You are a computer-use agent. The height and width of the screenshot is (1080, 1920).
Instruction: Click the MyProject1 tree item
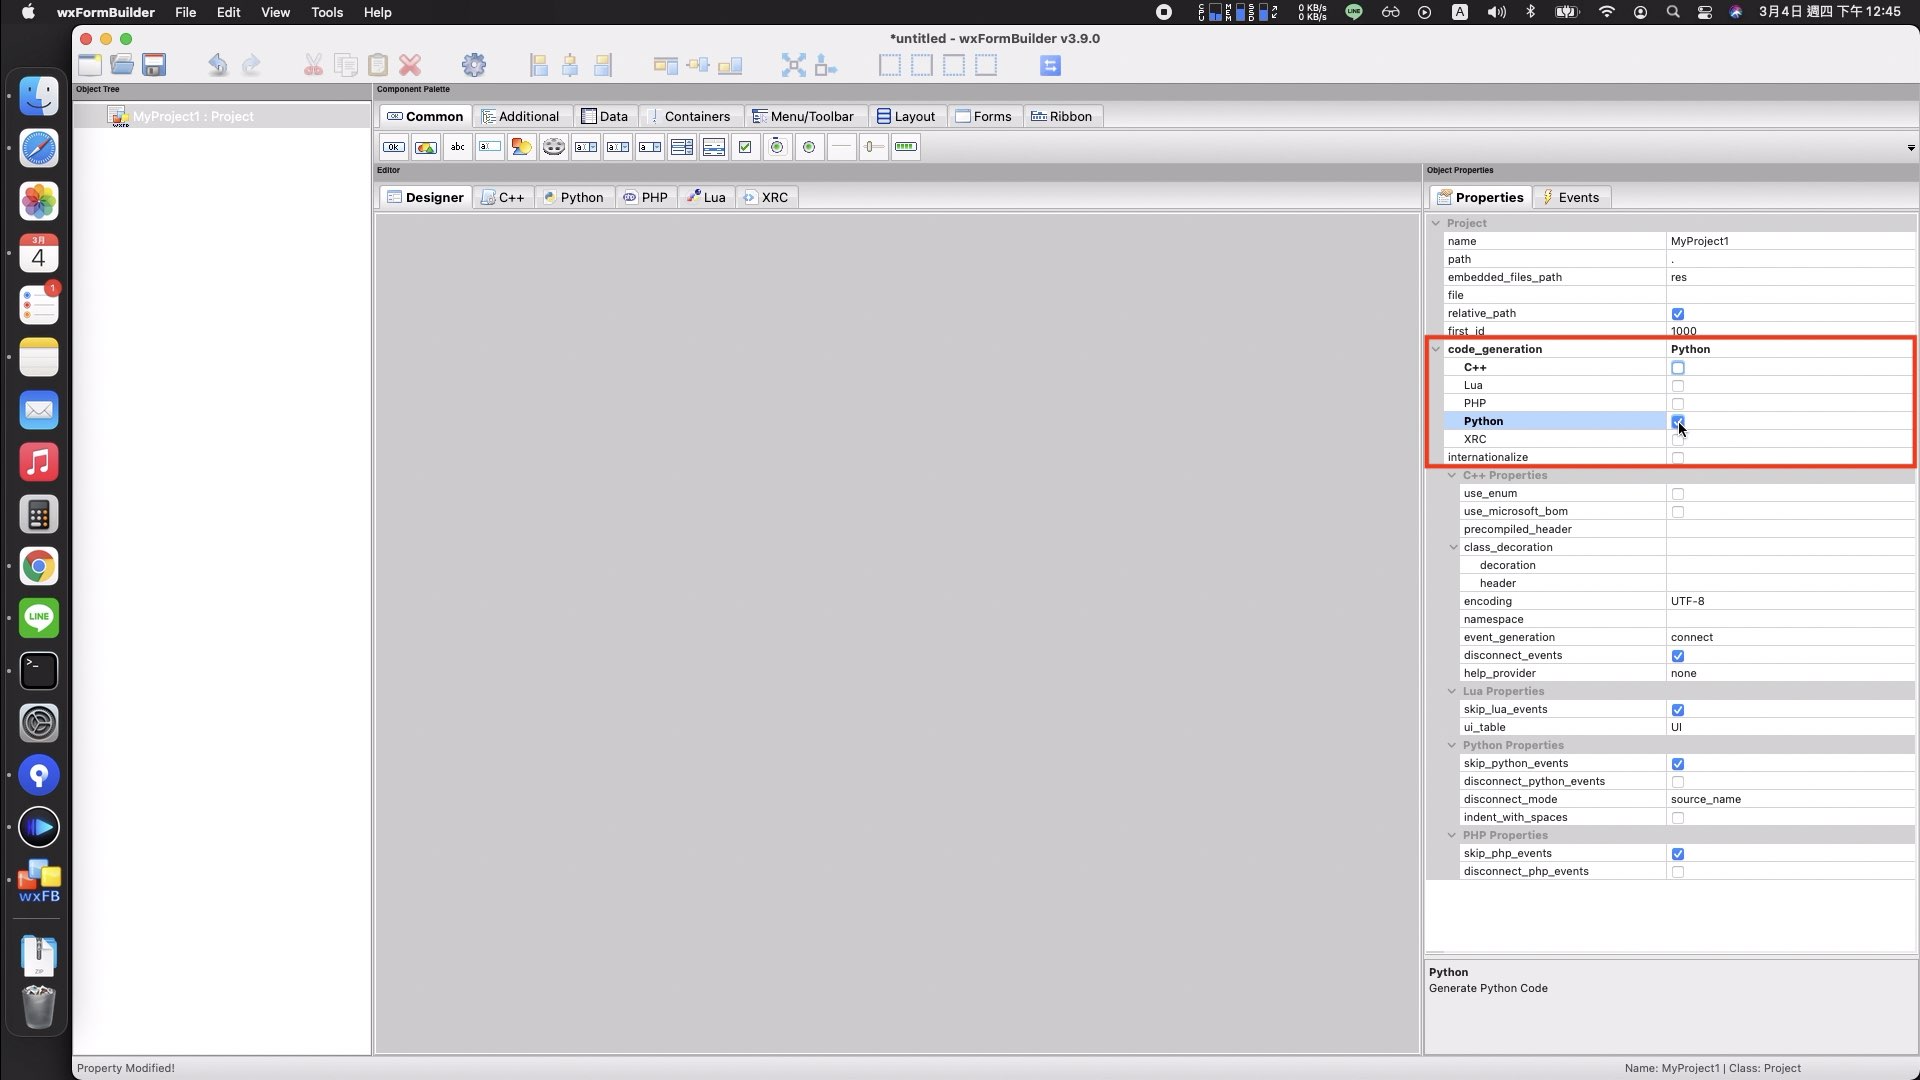click(x=193, y=116)
